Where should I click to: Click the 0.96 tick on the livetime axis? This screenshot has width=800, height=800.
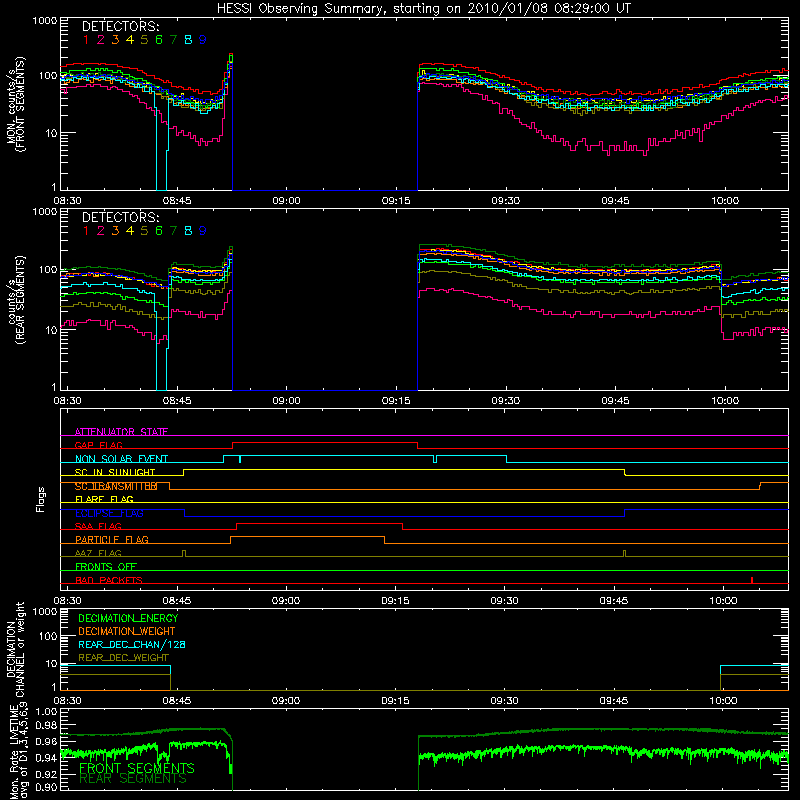pyautogui.click(x=46, y=741)
